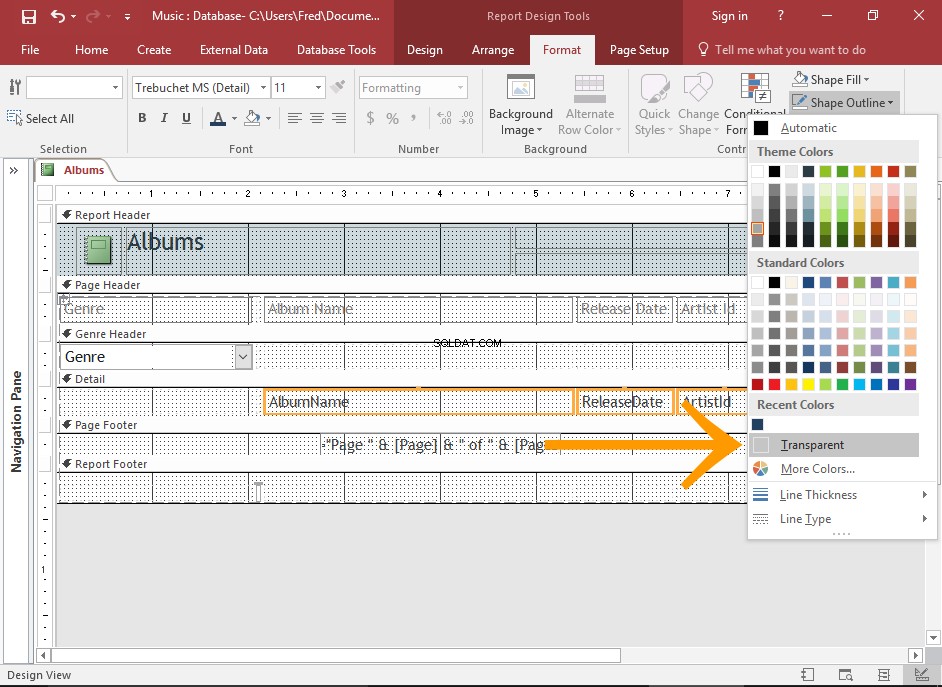The width and height of the screenshot is (942, 687).
Task: Toggle Underline formatting
Action: 186,118
